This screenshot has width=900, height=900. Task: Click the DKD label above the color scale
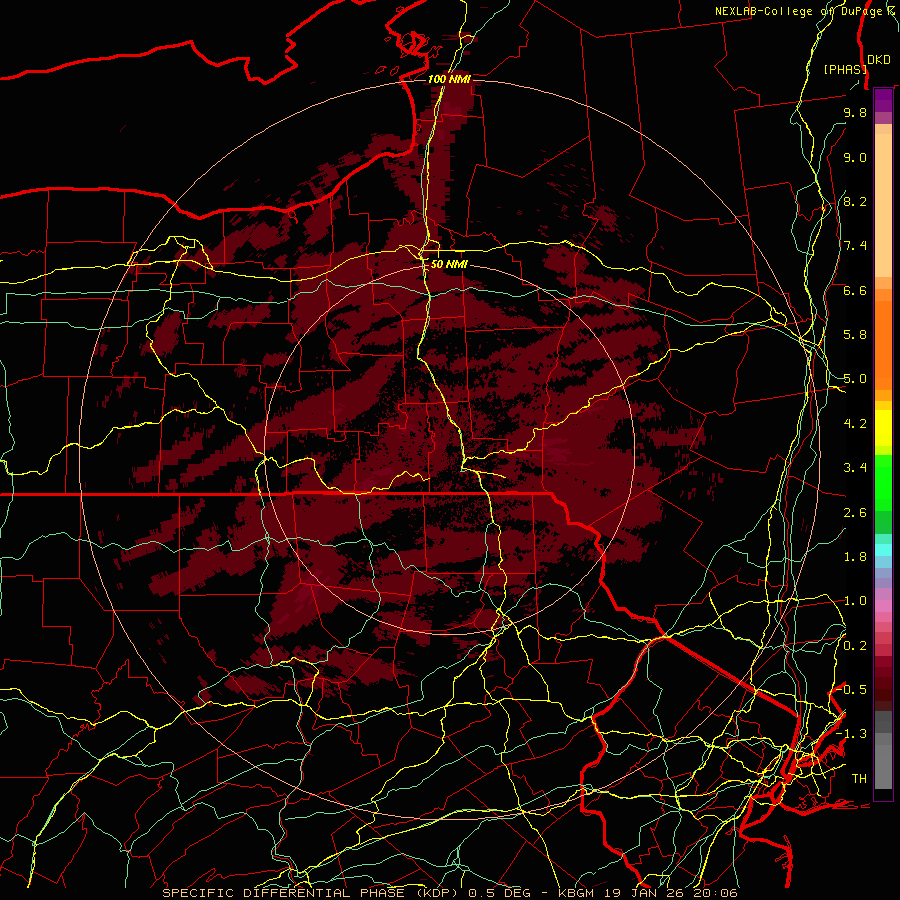(x=879, y=60)
